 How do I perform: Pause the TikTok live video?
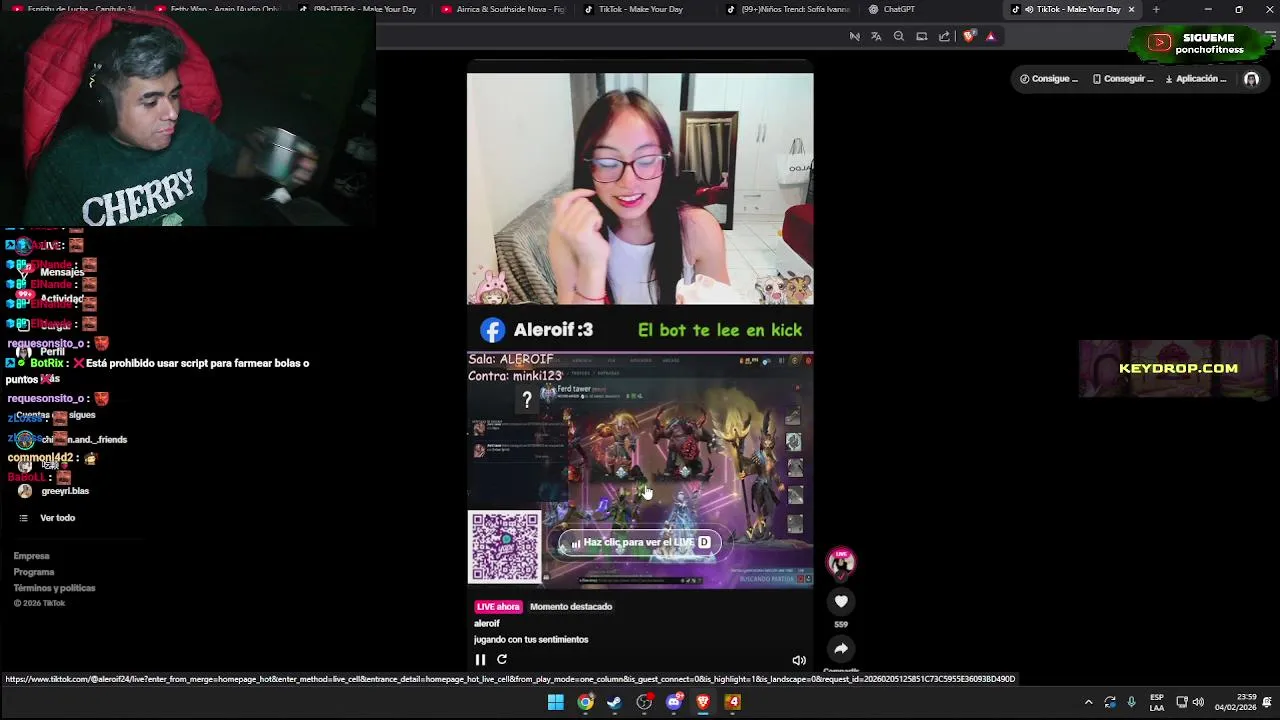point(480,660)
